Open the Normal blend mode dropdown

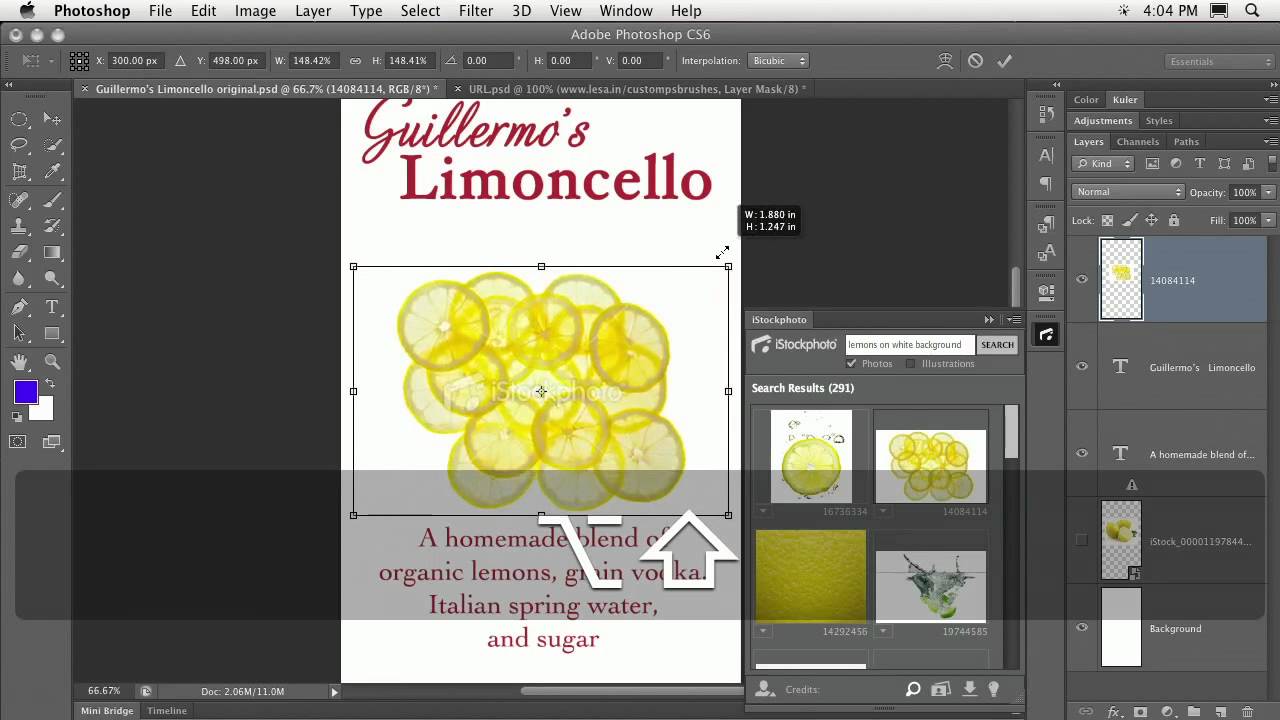click(1128, 192)
